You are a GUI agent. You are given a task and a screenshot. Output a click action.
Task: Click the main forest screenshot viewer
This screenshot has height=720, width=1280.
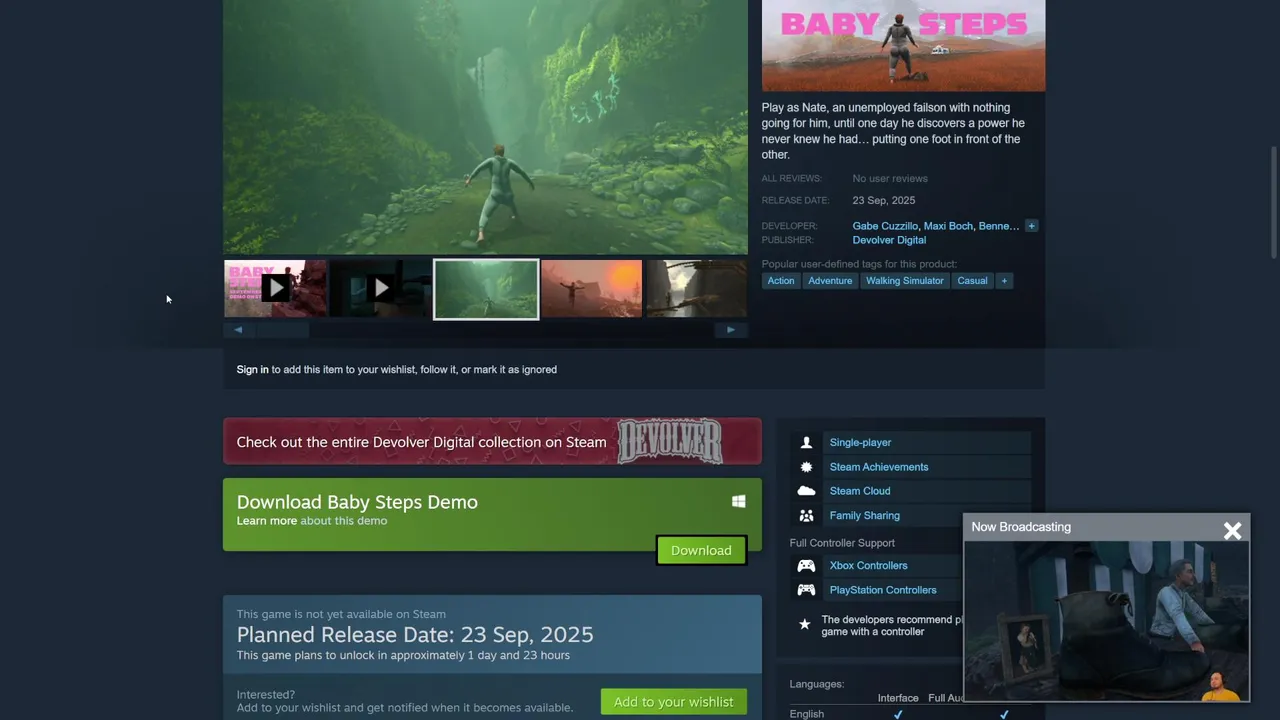tap(485, 127)
